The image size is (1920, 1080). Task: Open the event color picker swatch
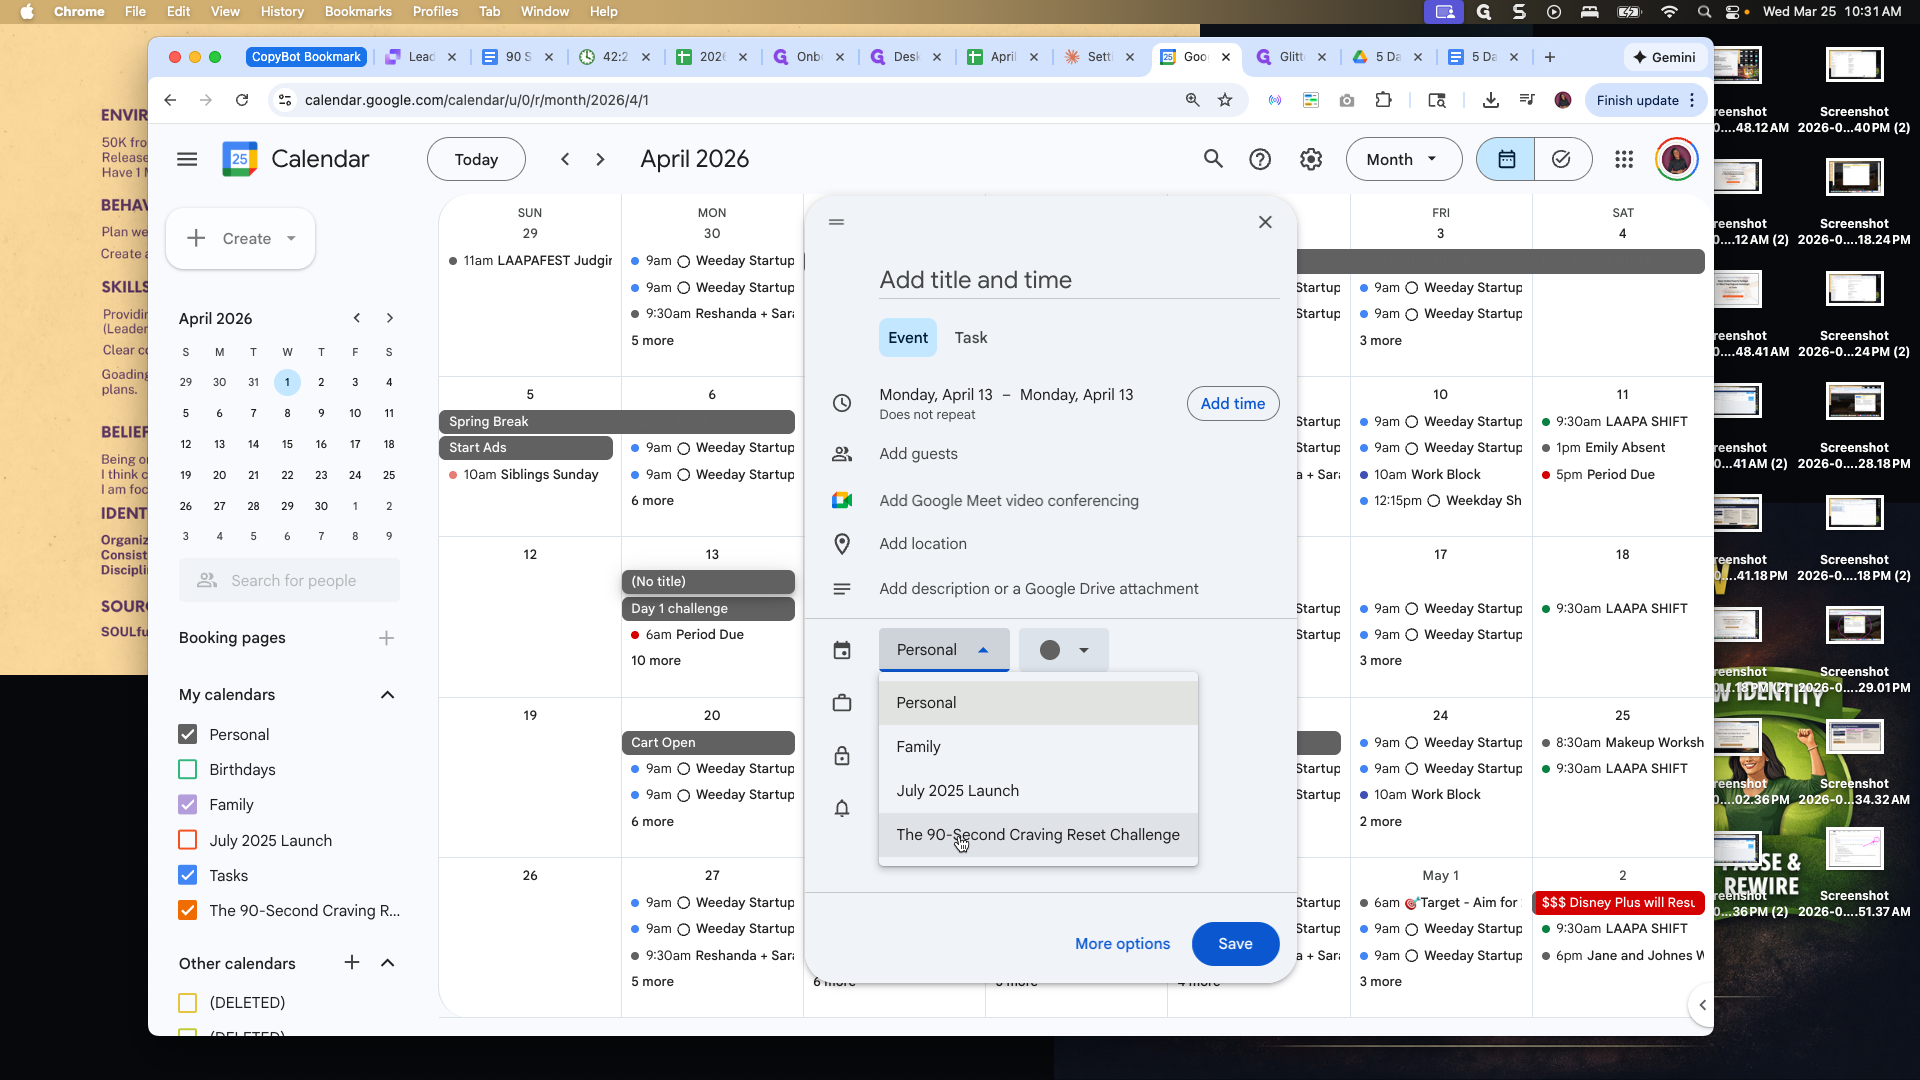point(1063,650)
